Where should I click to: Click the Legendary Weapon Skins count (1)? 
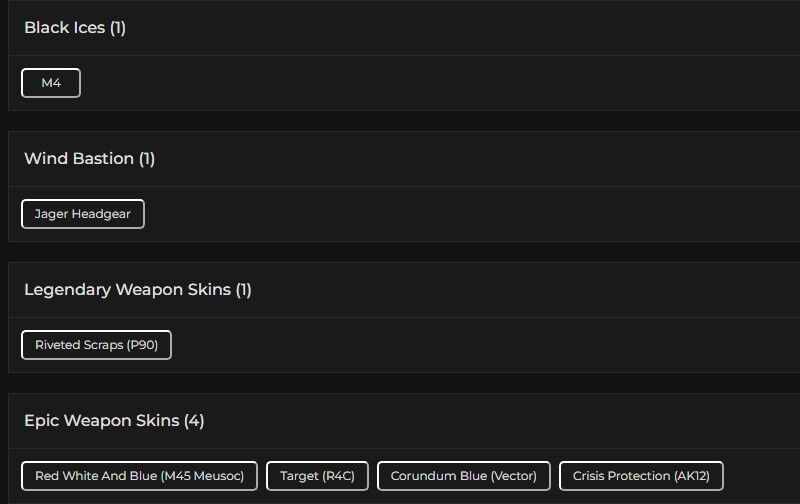(x=244, y=290)
